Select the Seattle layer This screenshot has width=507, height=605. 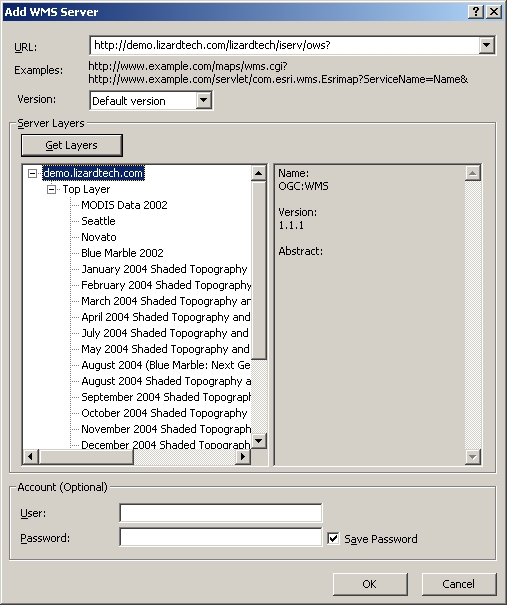coord(98,221)
